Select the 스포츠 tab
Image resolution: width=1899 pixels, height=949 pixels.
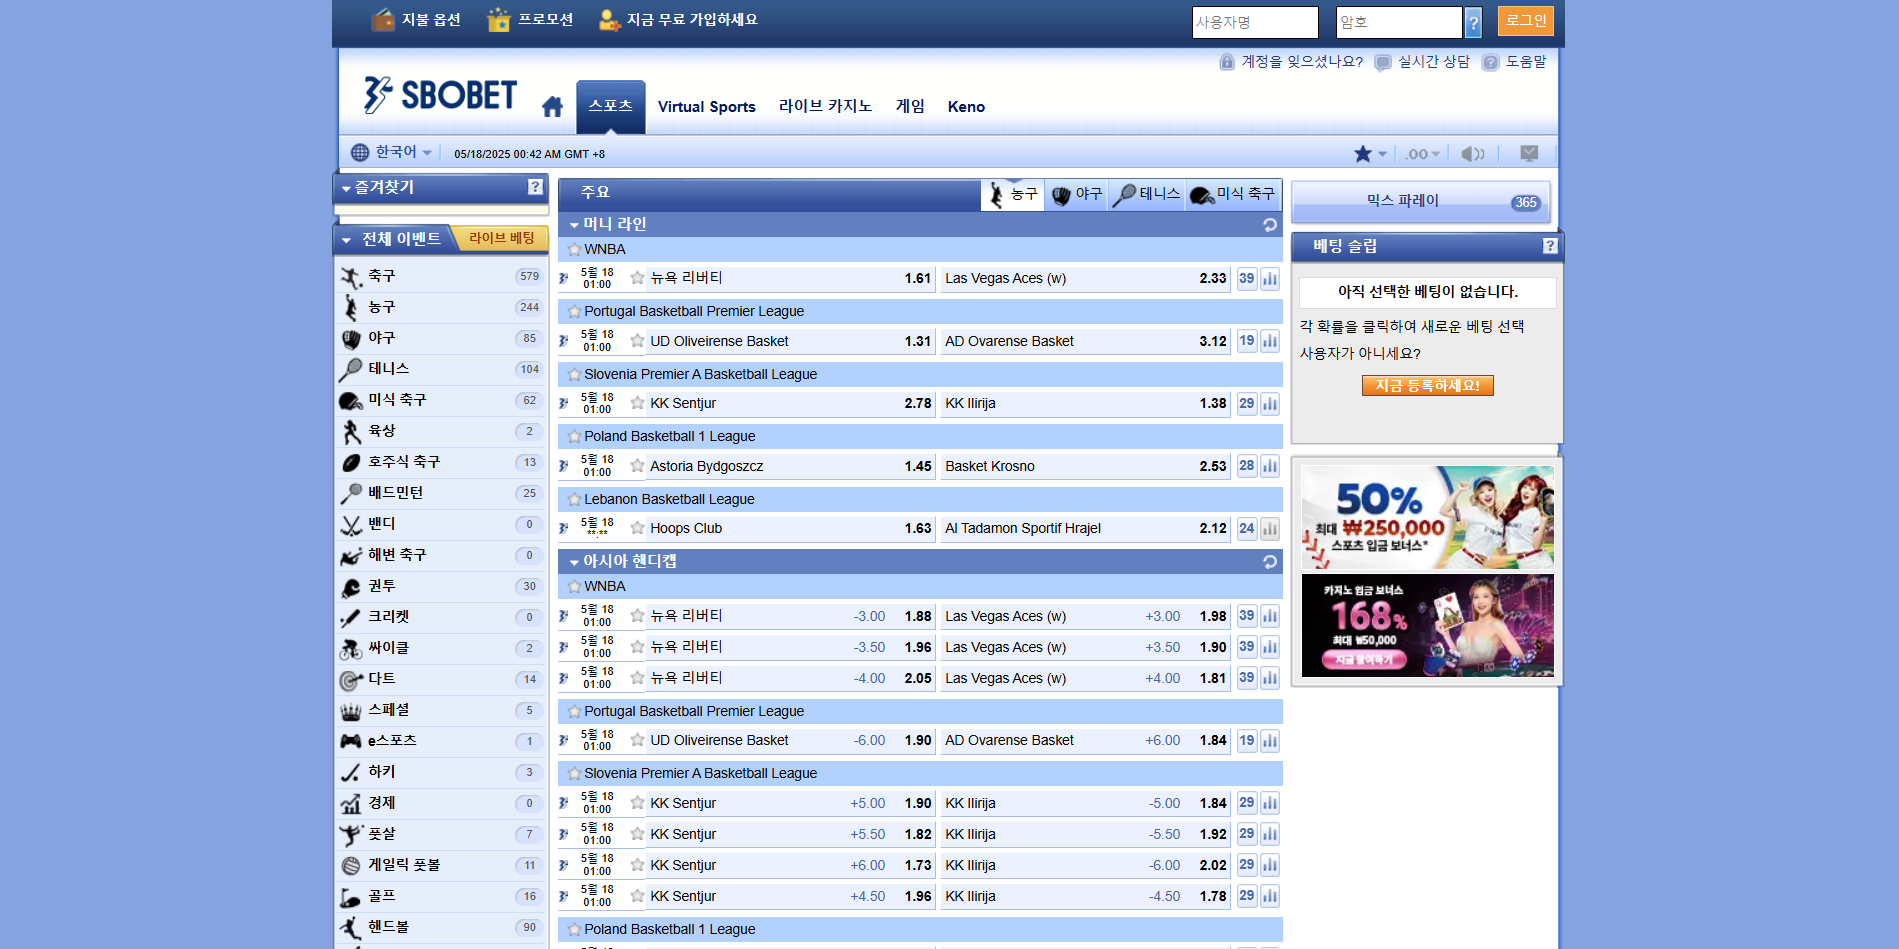(610, 106)
